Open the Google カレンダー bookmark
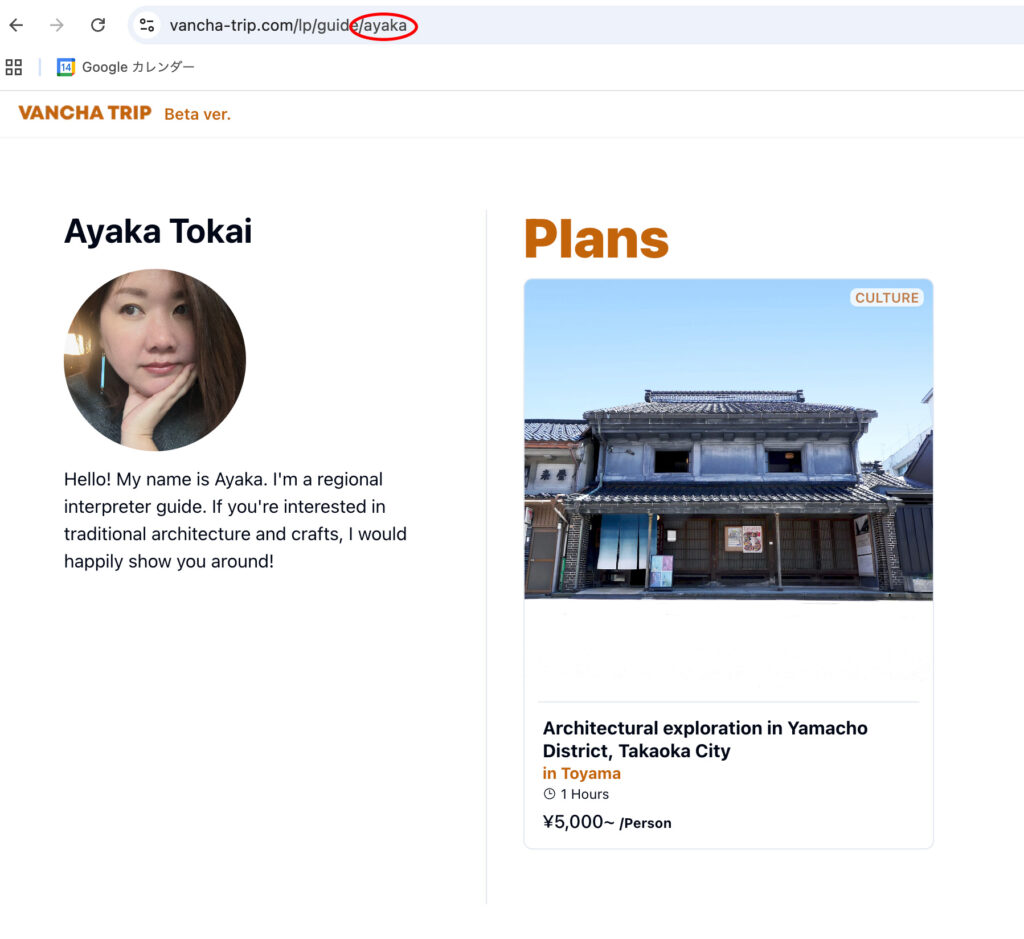This screenshot has width=1024, height=939. (x=125, y=67)
